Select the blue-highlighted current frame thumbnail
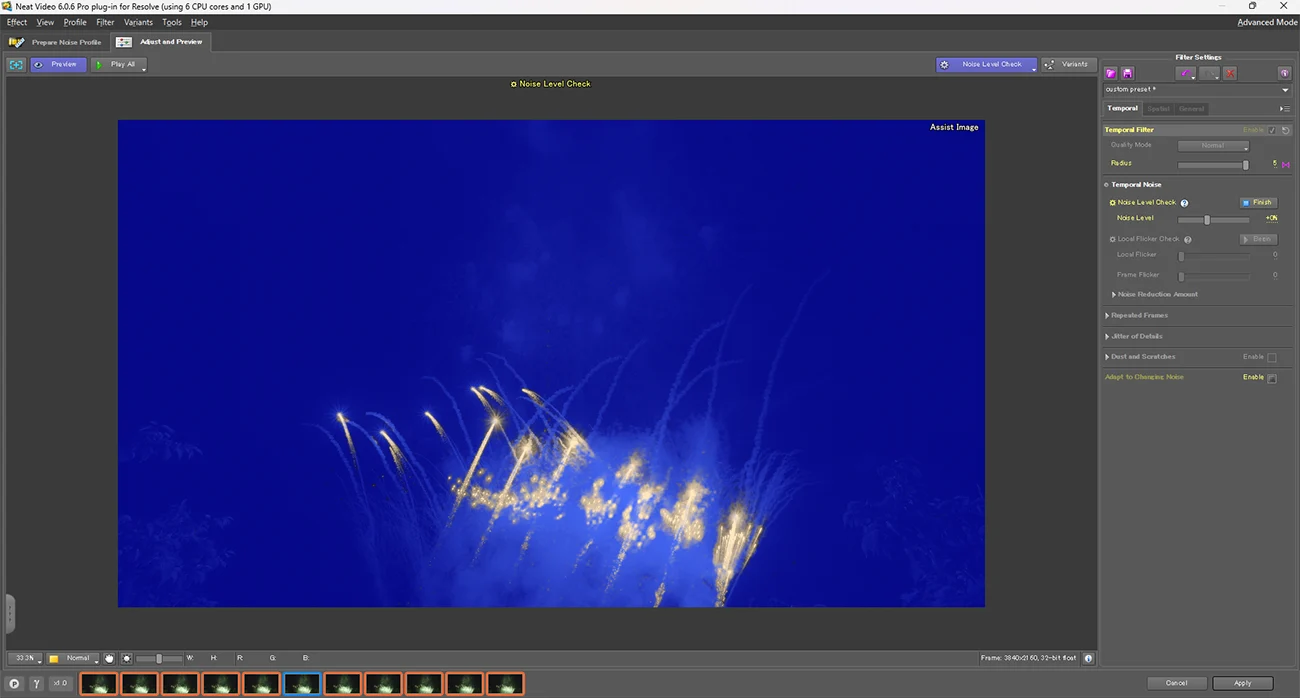This screenshot has height=698, width=1300. coord(302,684)
